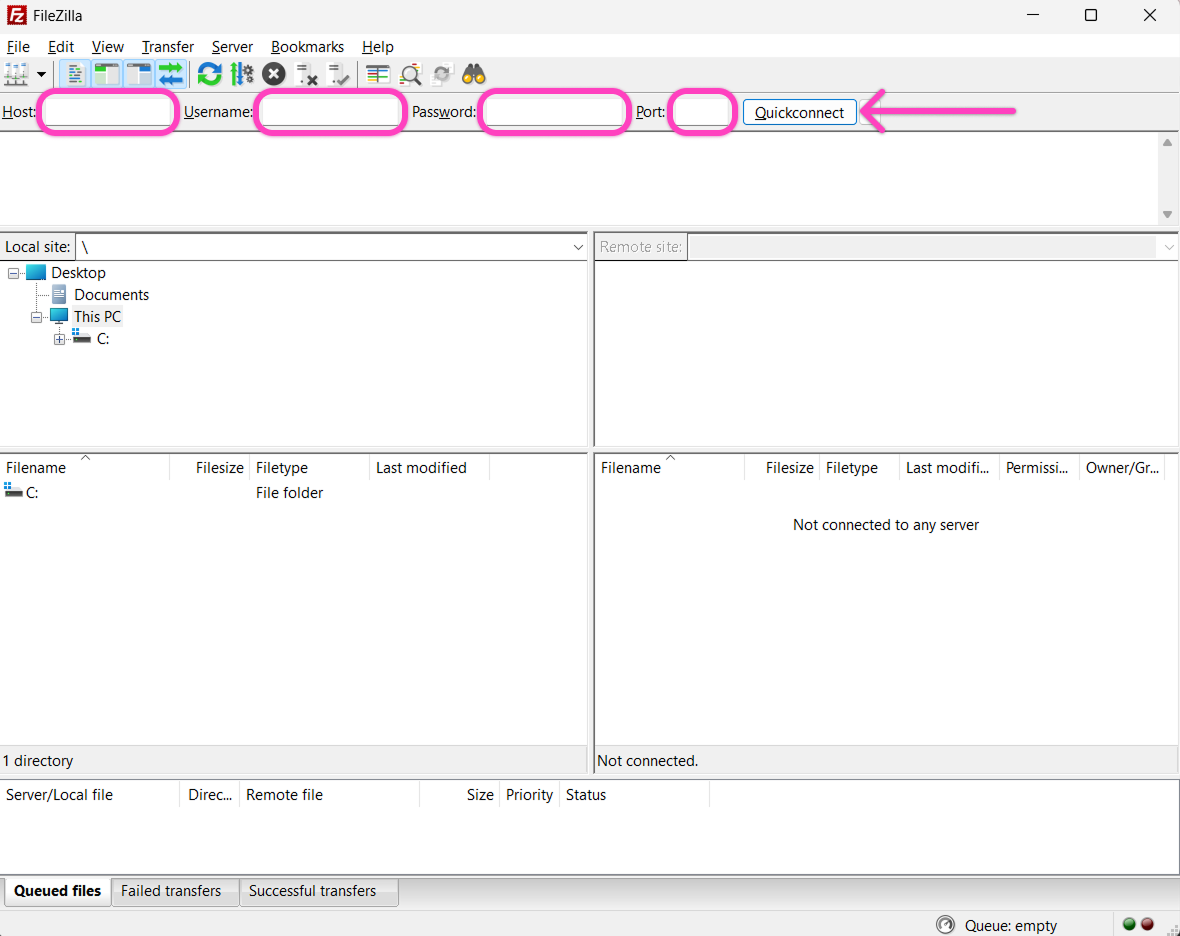1180x936 pixels.
Task: Click the queue speed limit icon
Action: pos(945,925)
